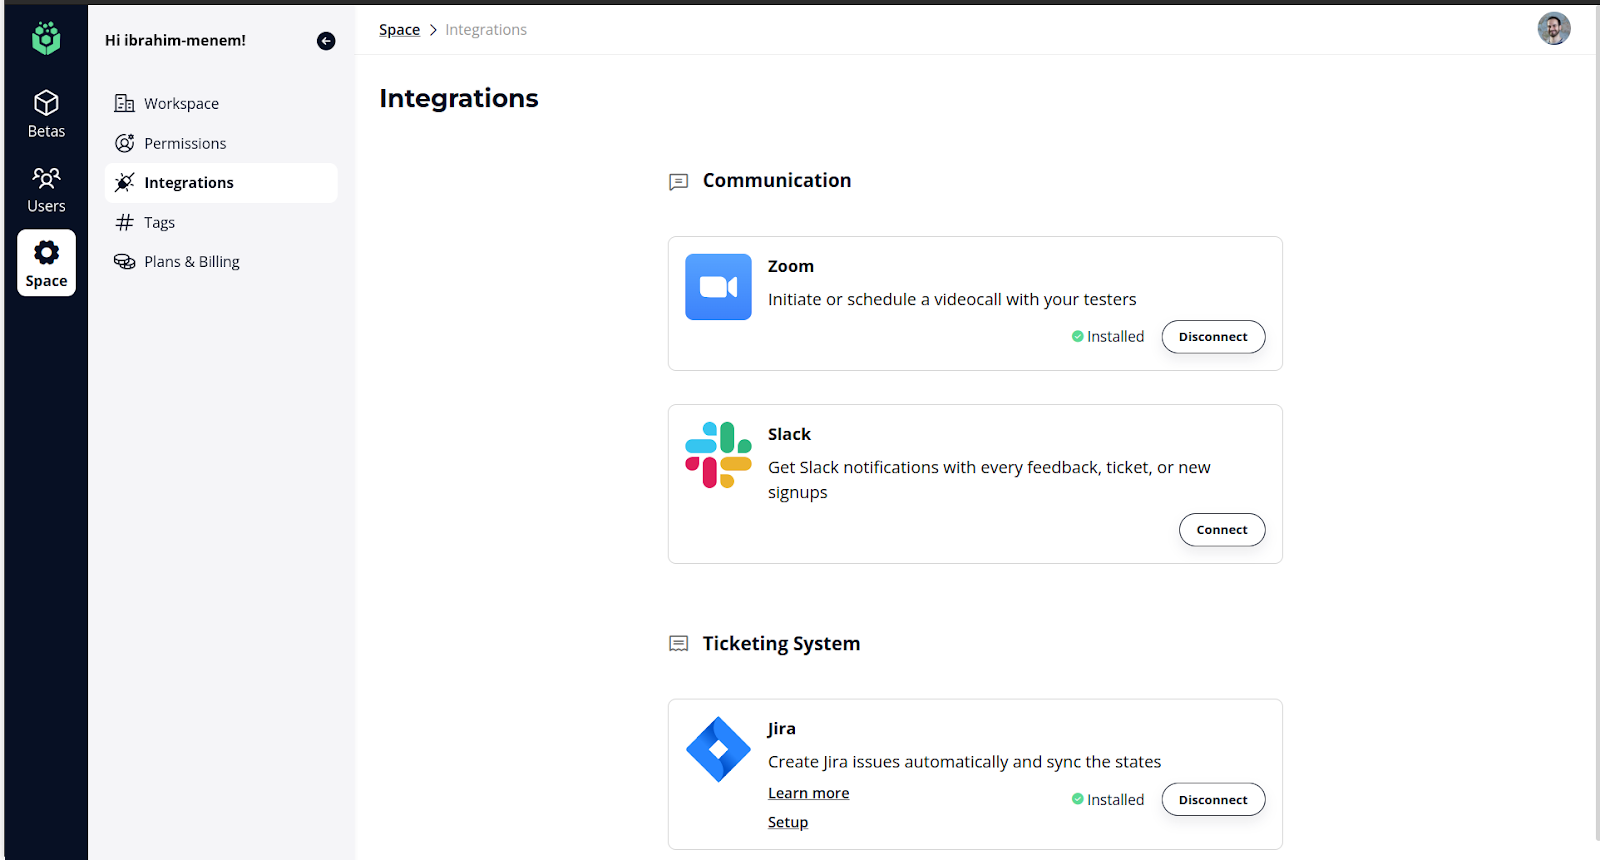
Task: Select Integrations in the side menu
Action: coord(188,183)
